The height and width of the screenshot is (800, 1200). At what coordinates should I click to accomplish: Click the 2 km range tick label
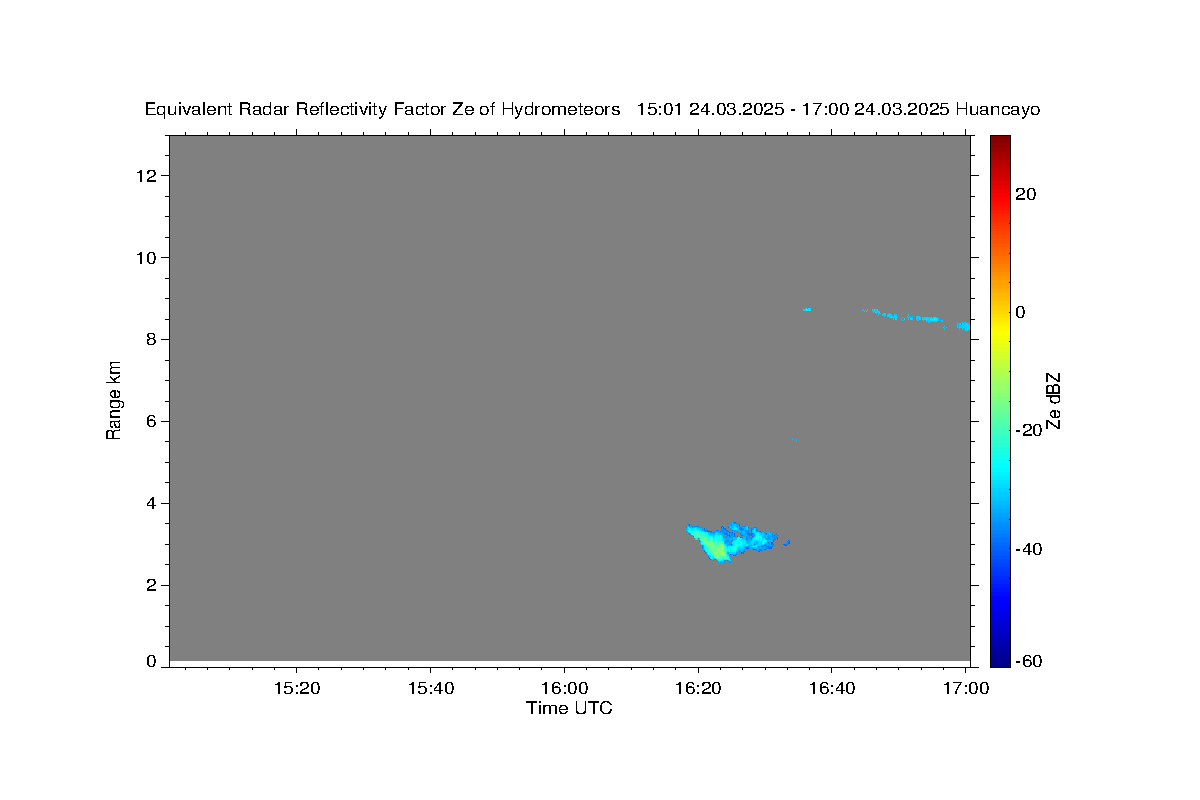point(153,585)
